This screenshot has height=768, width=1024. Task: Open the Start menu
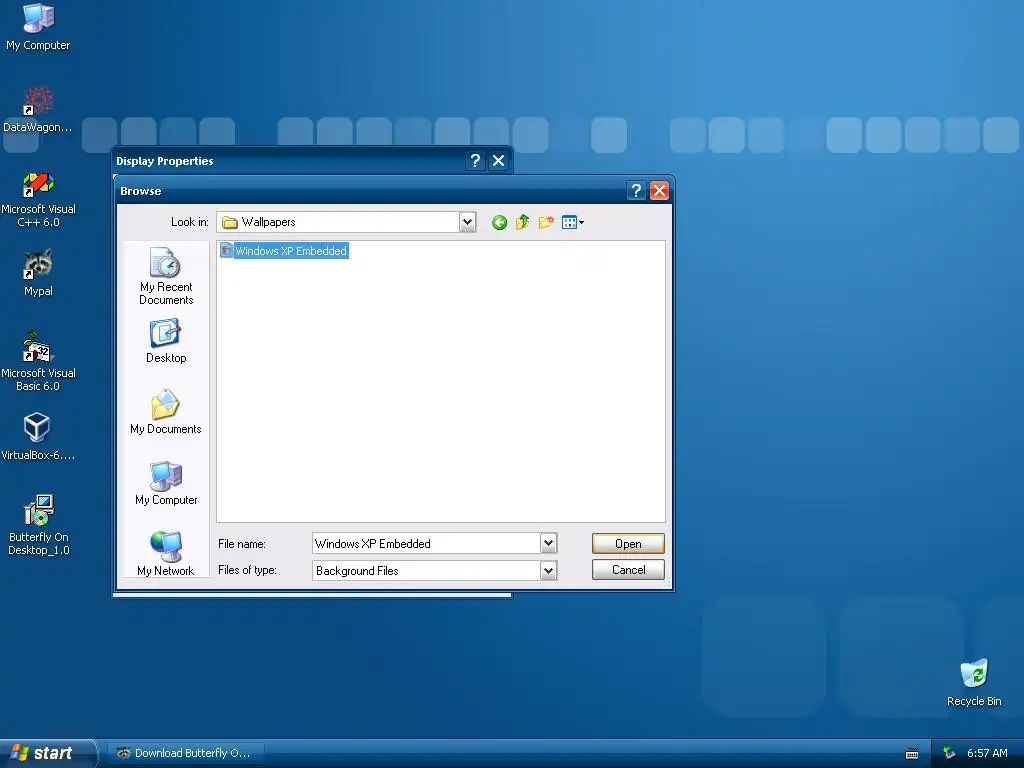tap(48, 753)
